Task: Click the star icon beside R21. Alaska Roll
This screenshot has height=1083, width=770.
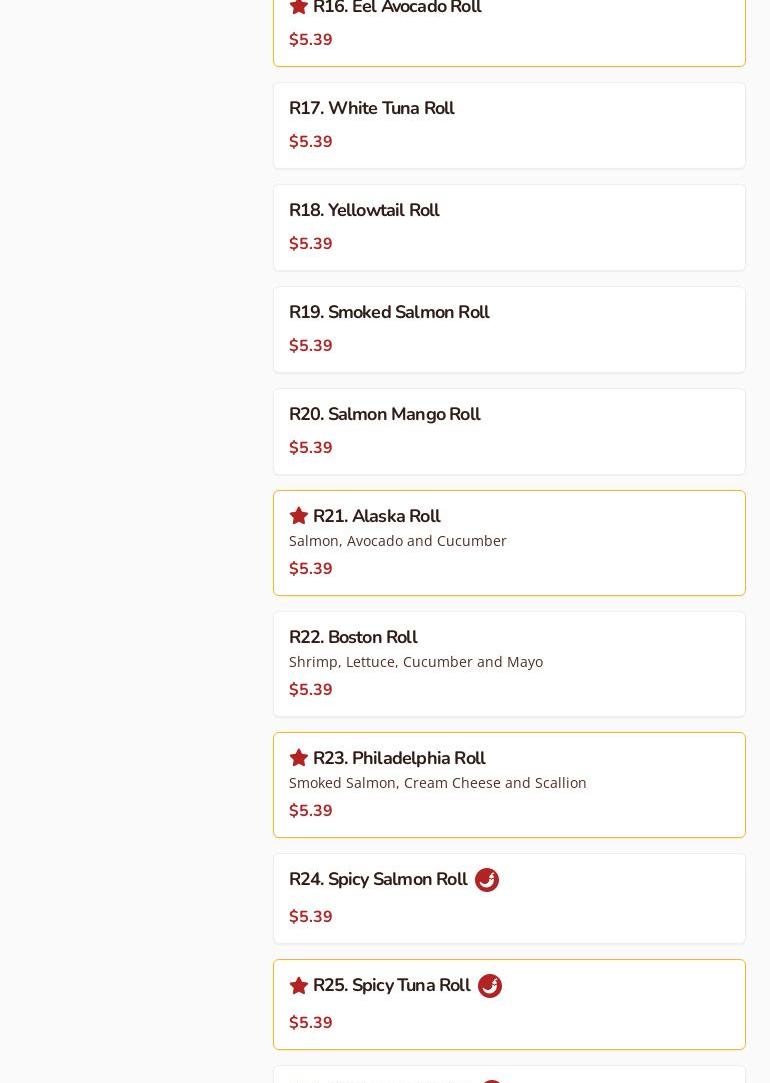Action: coord(298,516)
